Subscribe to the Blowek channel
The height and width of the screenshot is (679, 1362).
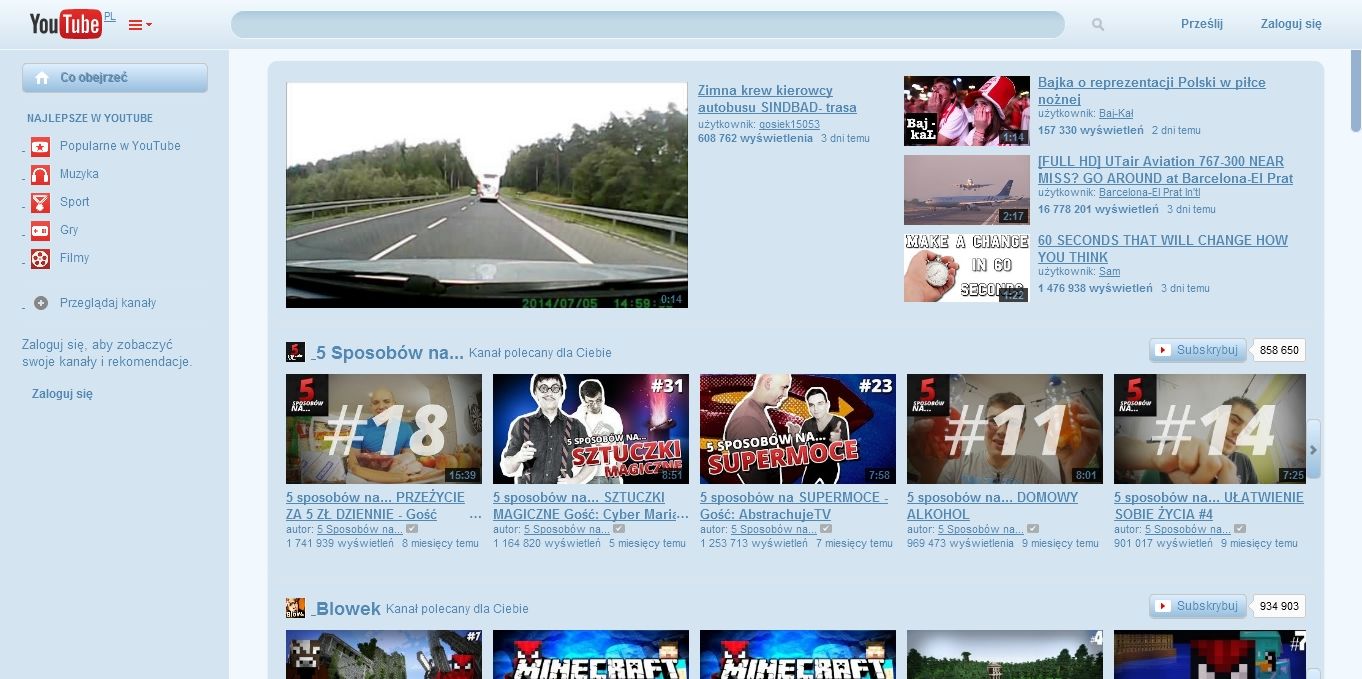pos(1198,606)
